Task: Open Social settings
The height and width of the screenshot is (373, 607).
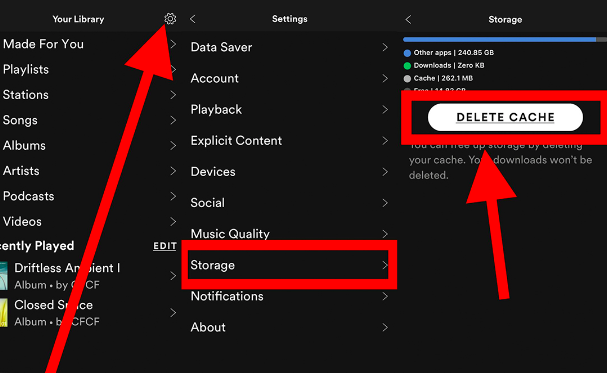Action: pyautogui.click(x=289, y=203)
